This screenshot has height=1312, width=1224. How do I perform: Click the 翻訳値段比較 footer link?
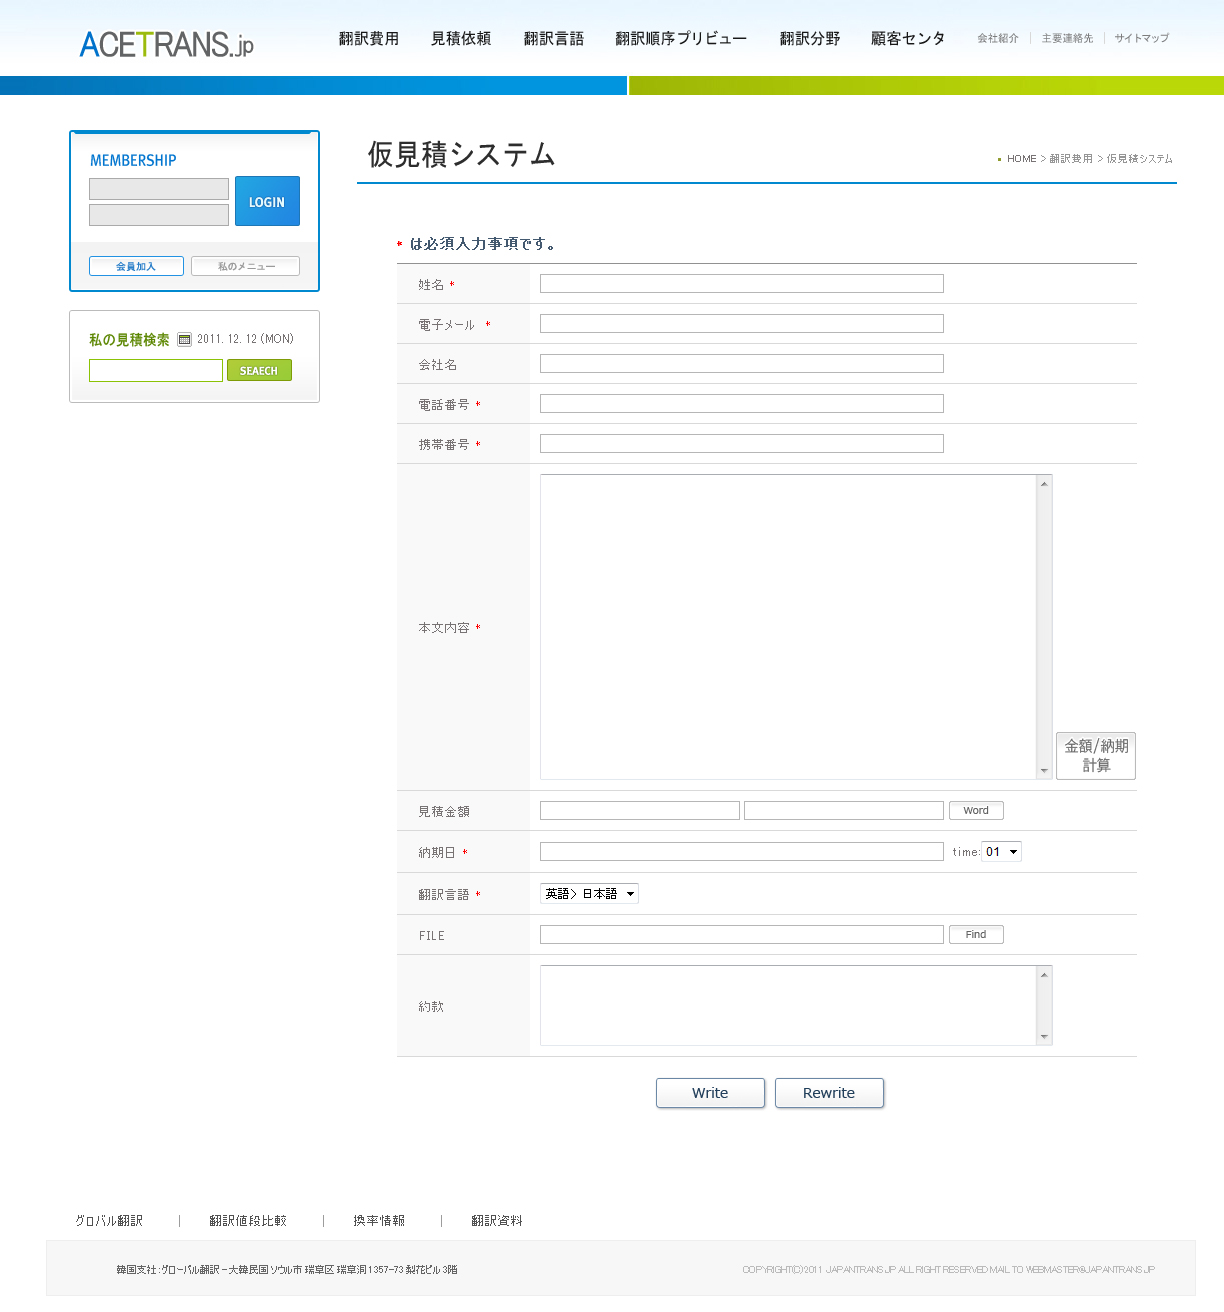(x=248, y=1221)
